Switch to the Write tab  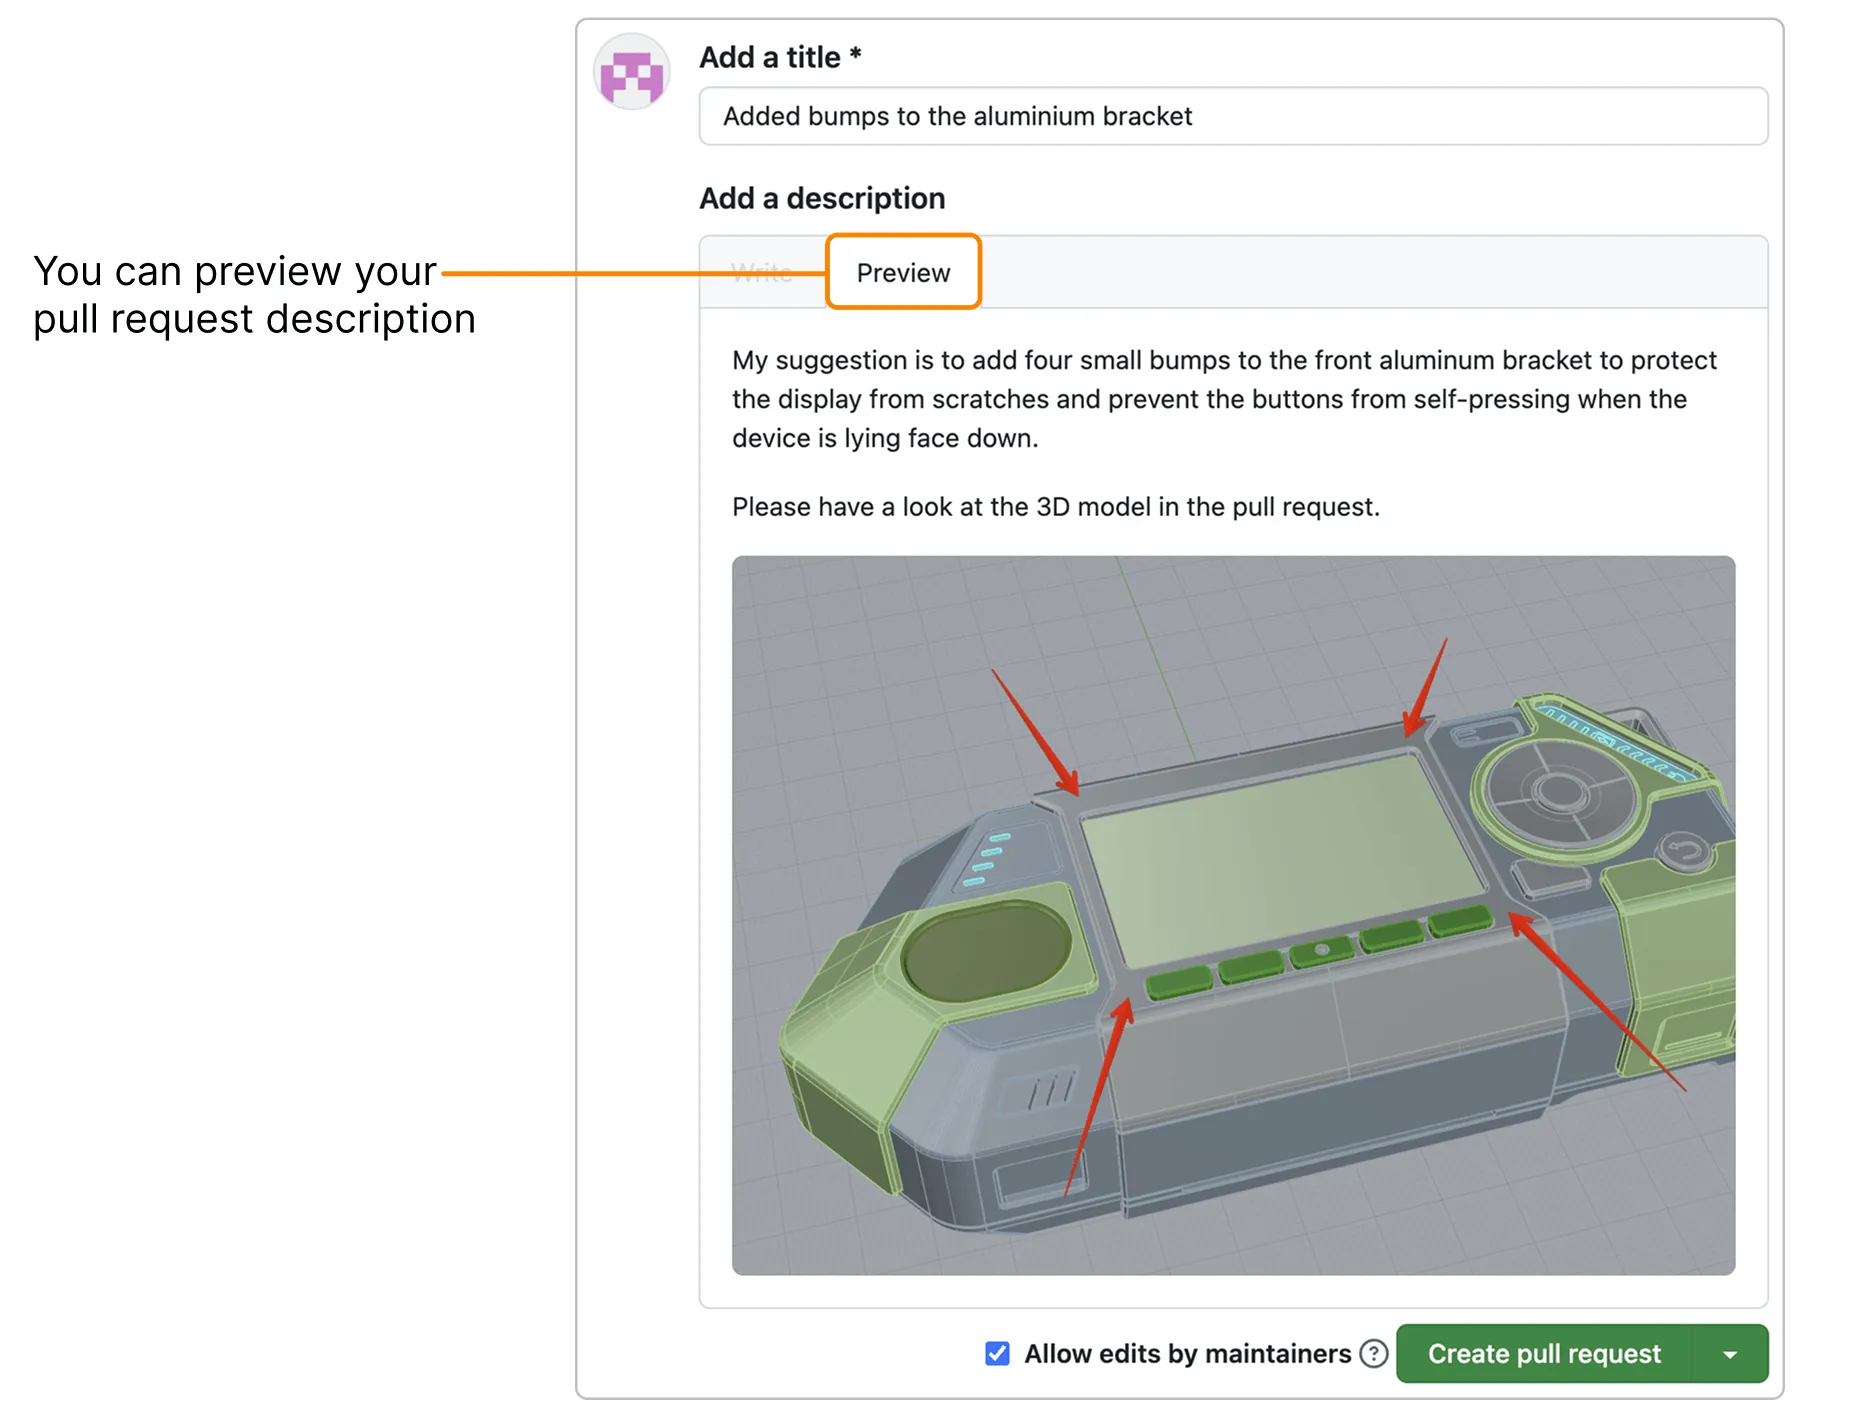pyautogui.click(x=762, y=272)
